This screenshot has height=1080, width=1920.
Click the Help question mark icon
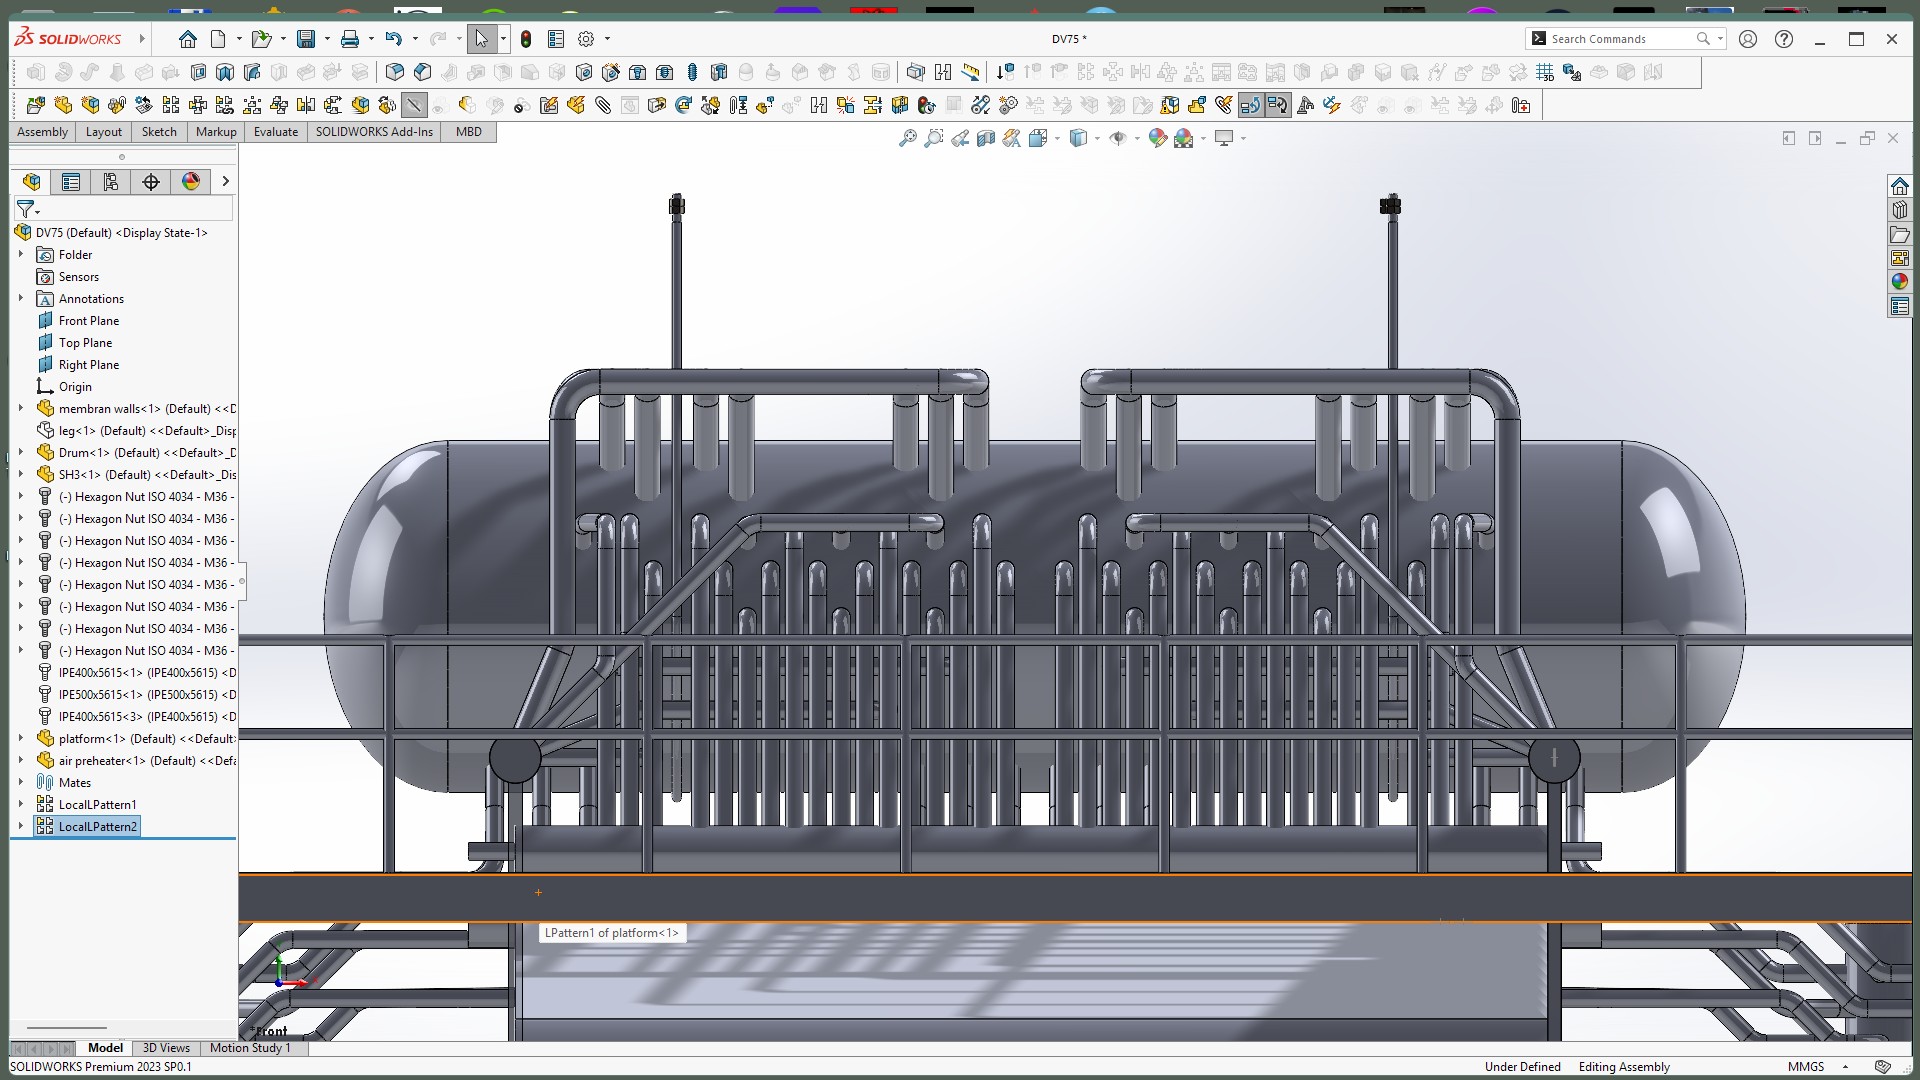pos(1784,39)
